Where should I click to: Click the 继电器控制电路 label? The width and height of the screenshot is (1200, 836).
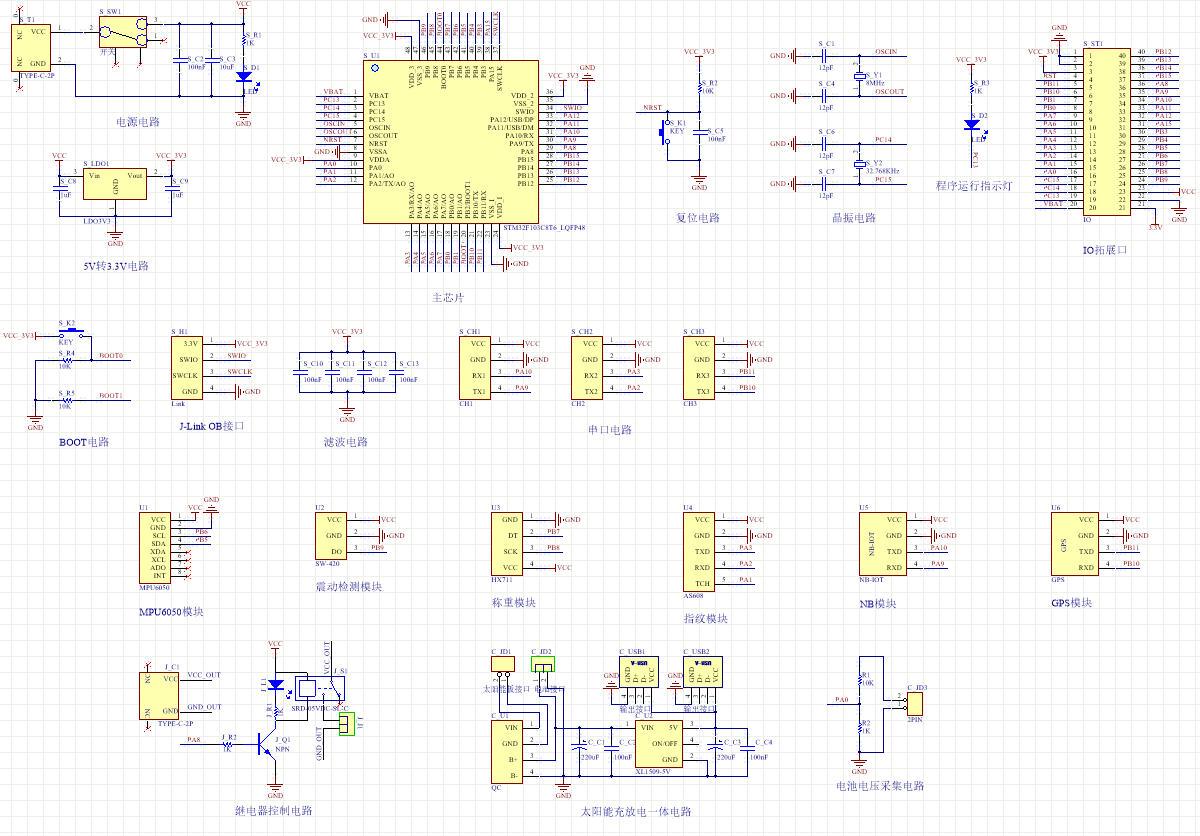click(274, 811)
